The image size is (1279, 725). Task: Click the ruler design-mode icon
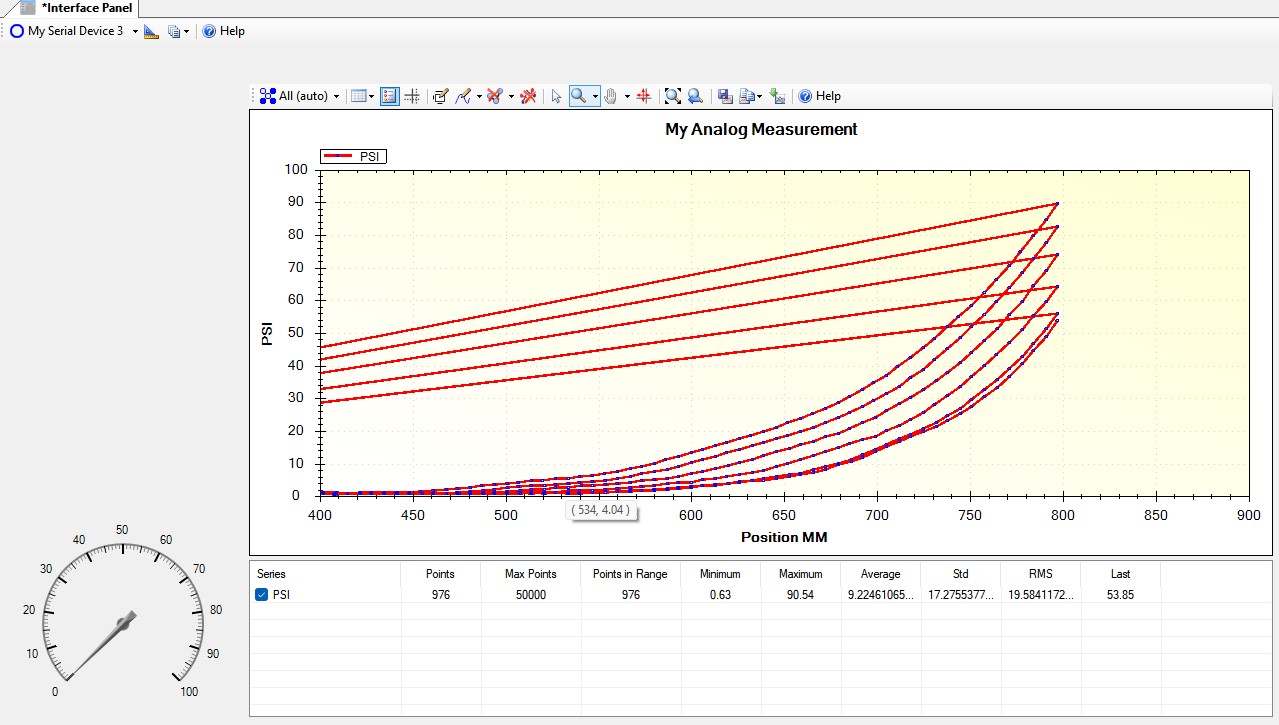tap(152, 31)
